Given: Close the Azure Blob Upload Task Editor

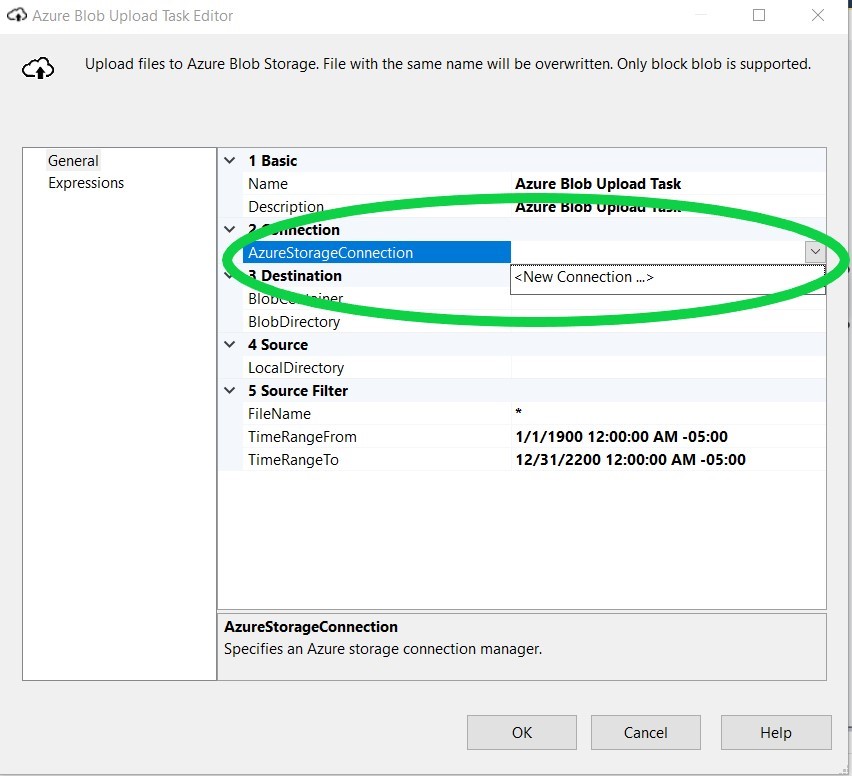Looking at the screenshot, I should [818, 15].
